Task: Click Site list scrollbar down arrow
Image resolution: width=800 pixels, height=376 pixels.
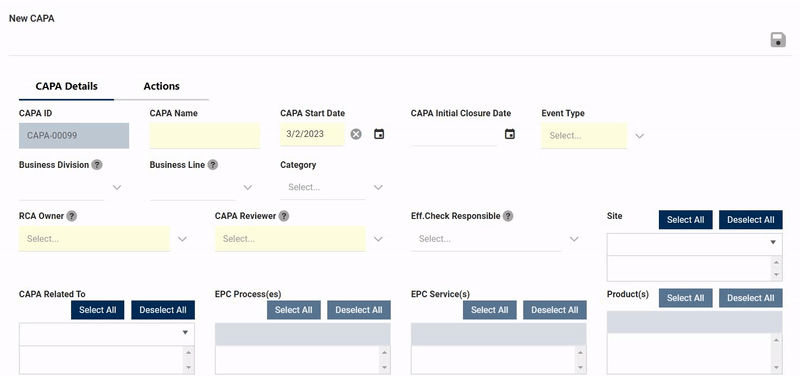Action: pyautogui.click(x=777, y=275)
